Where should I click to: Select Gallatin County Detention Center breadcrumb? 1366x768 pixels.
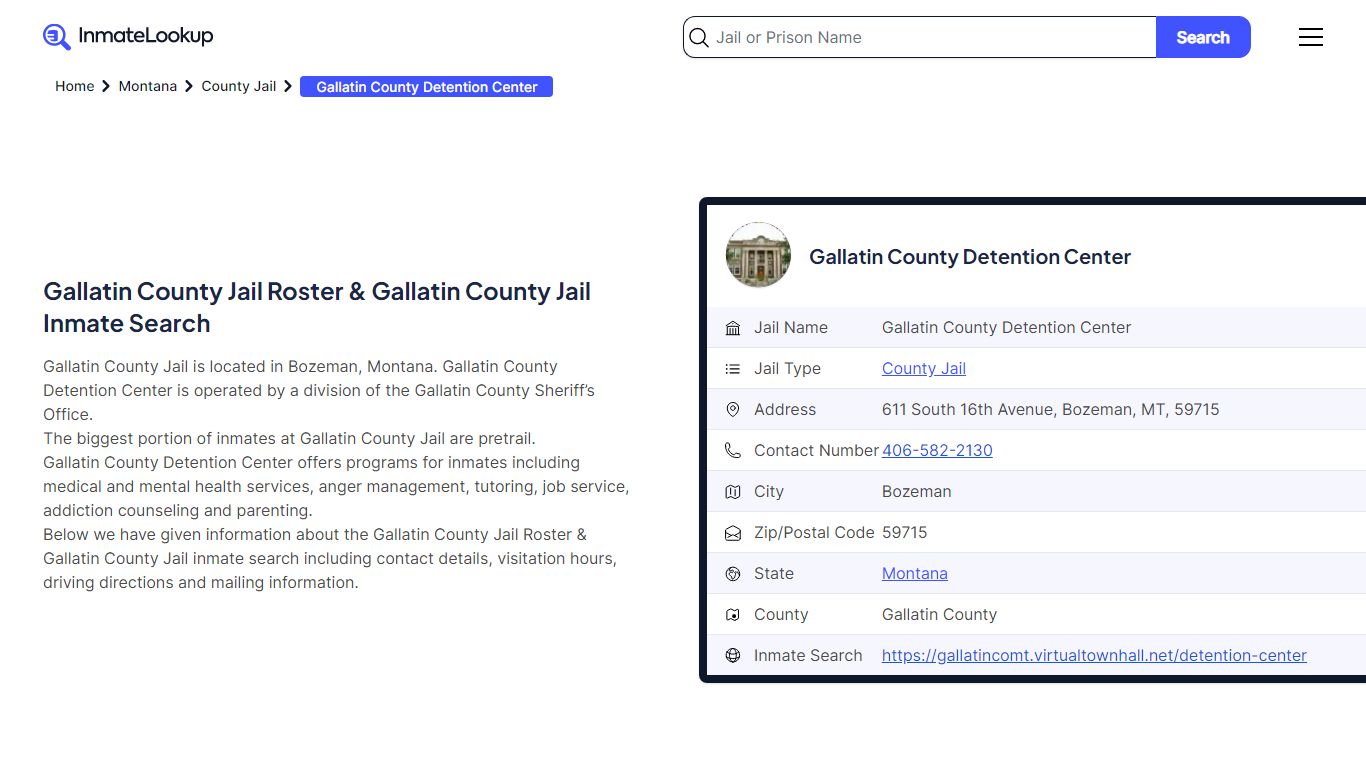[427, 87]
